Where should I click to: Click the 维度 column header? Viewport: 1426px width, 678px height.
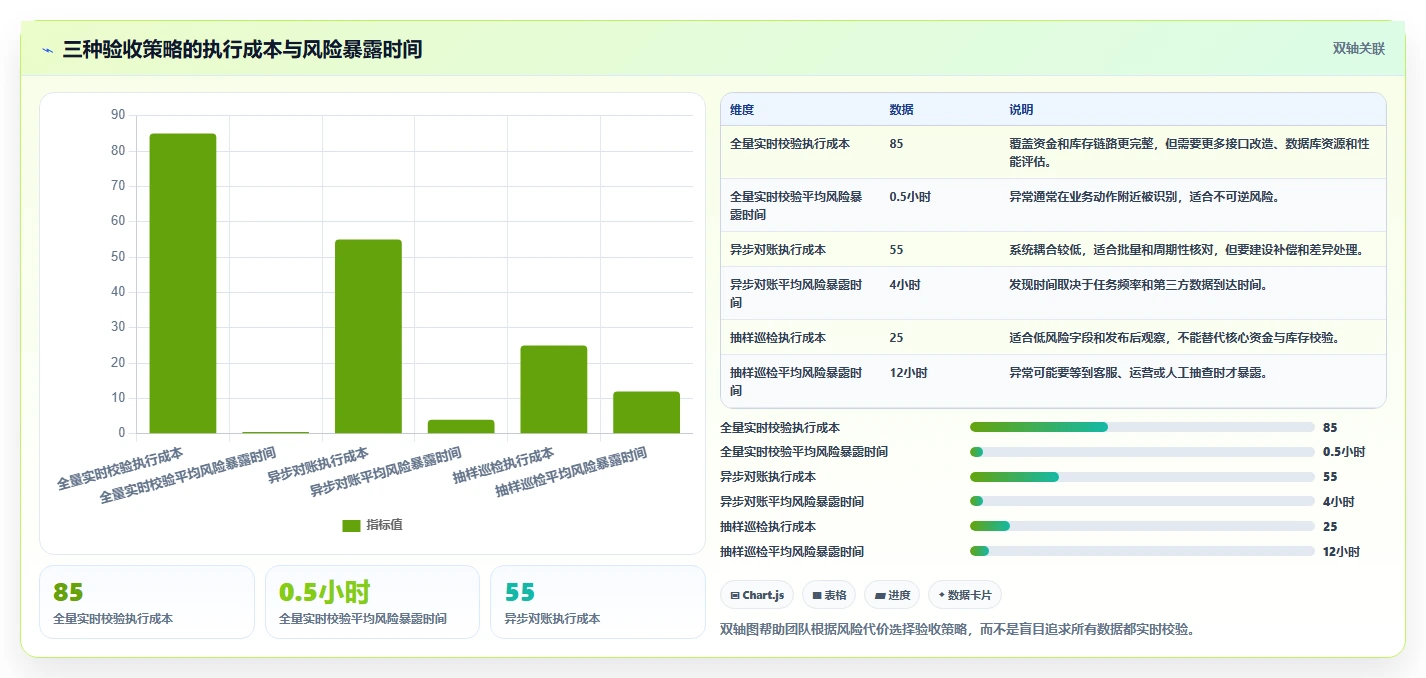point(742,110)
